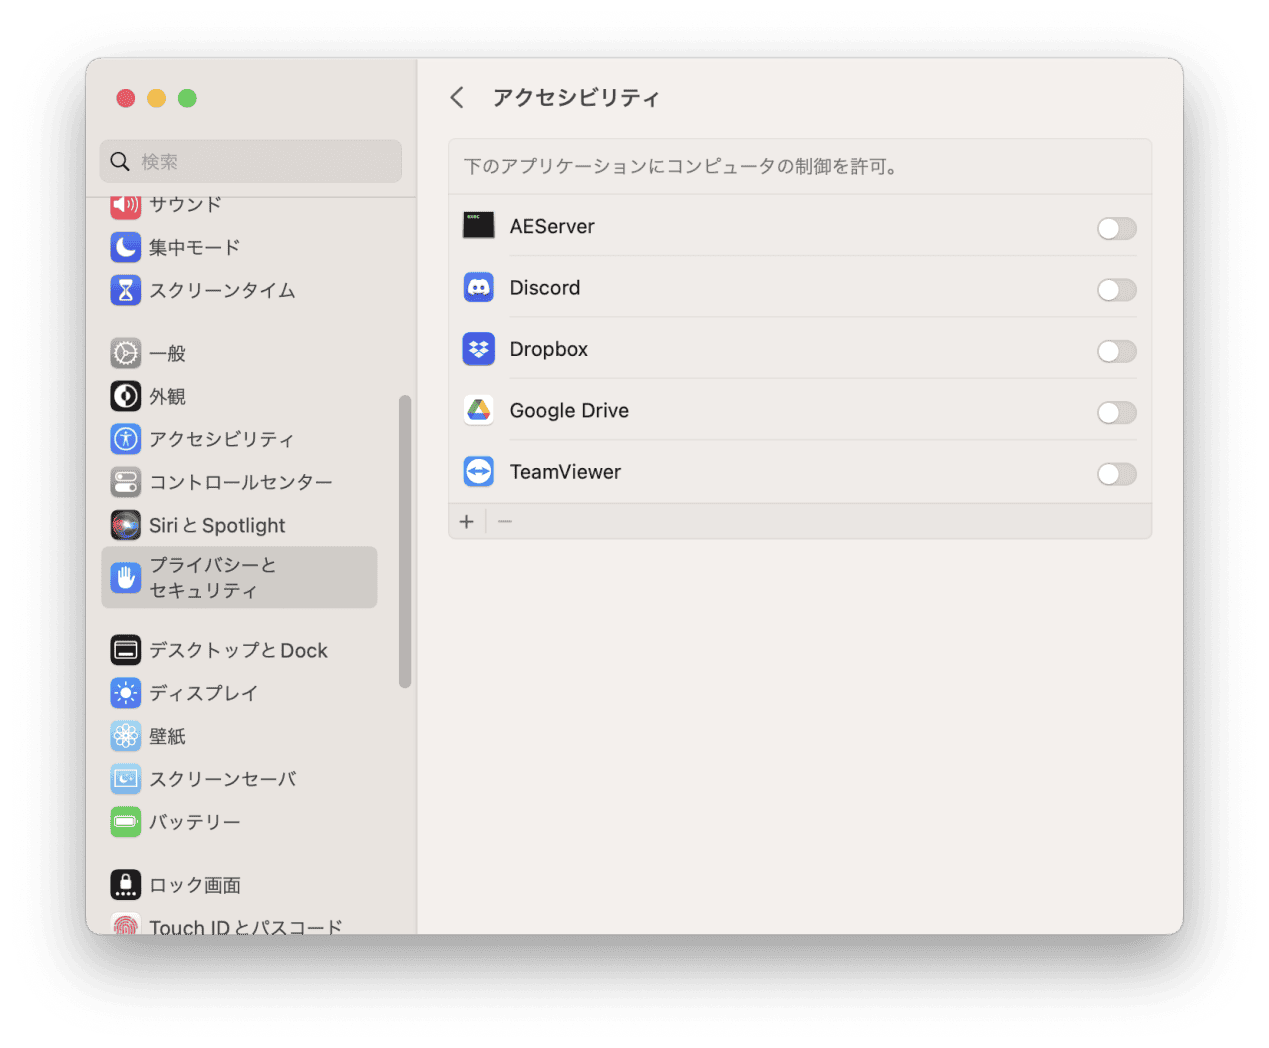Open ロック画面 settings

pos(240,885)
